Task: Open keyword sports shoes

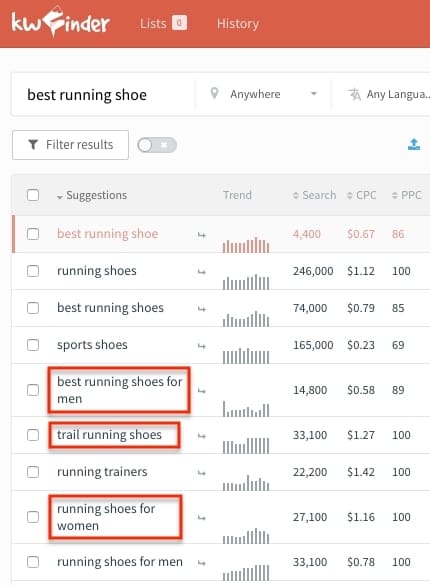Action: click(x=92, y=345)
